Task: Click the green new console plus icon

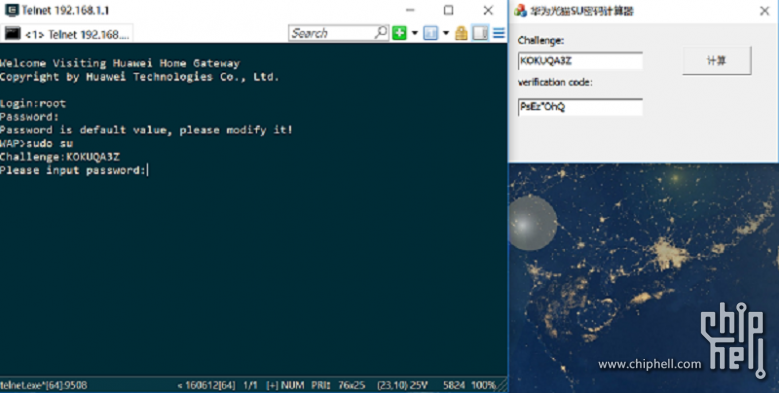Action: (399, 33)
